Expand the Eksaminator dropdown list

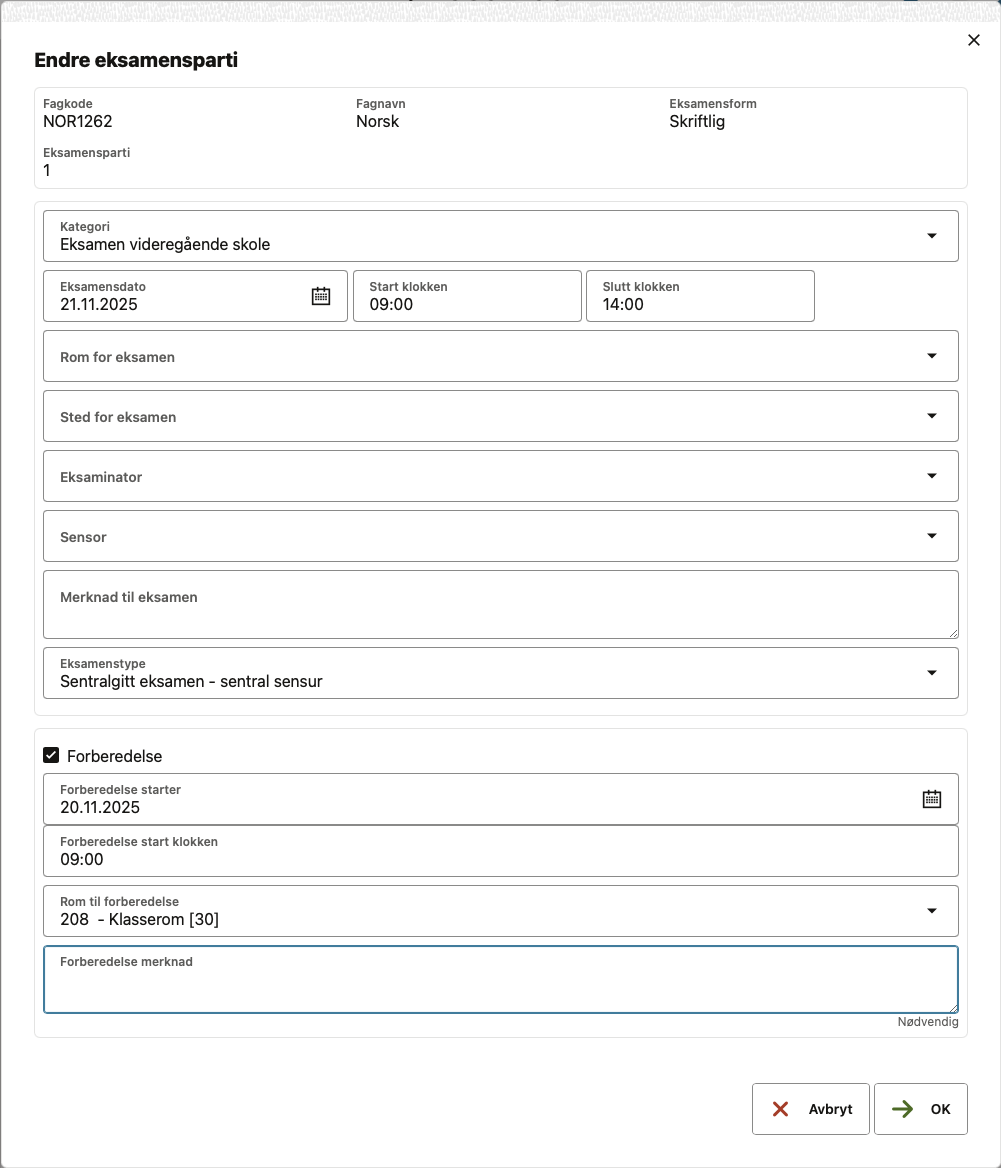(x=931, y=476)
